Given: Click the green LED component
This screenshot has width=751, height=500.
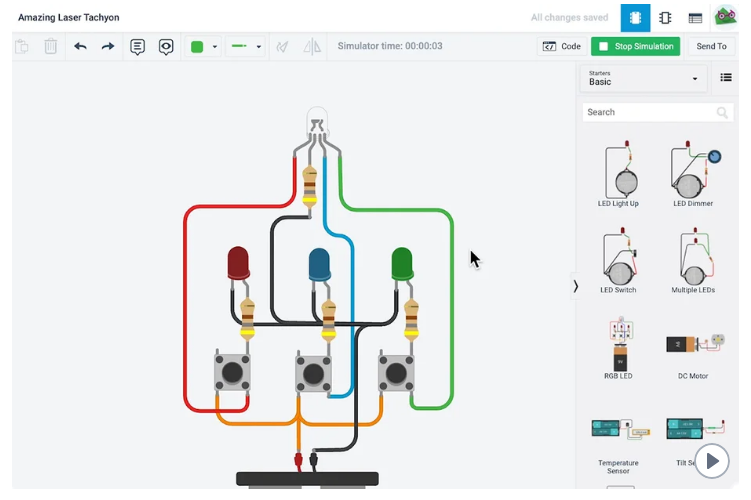Looking at the screenshot, I should point(402,264).
